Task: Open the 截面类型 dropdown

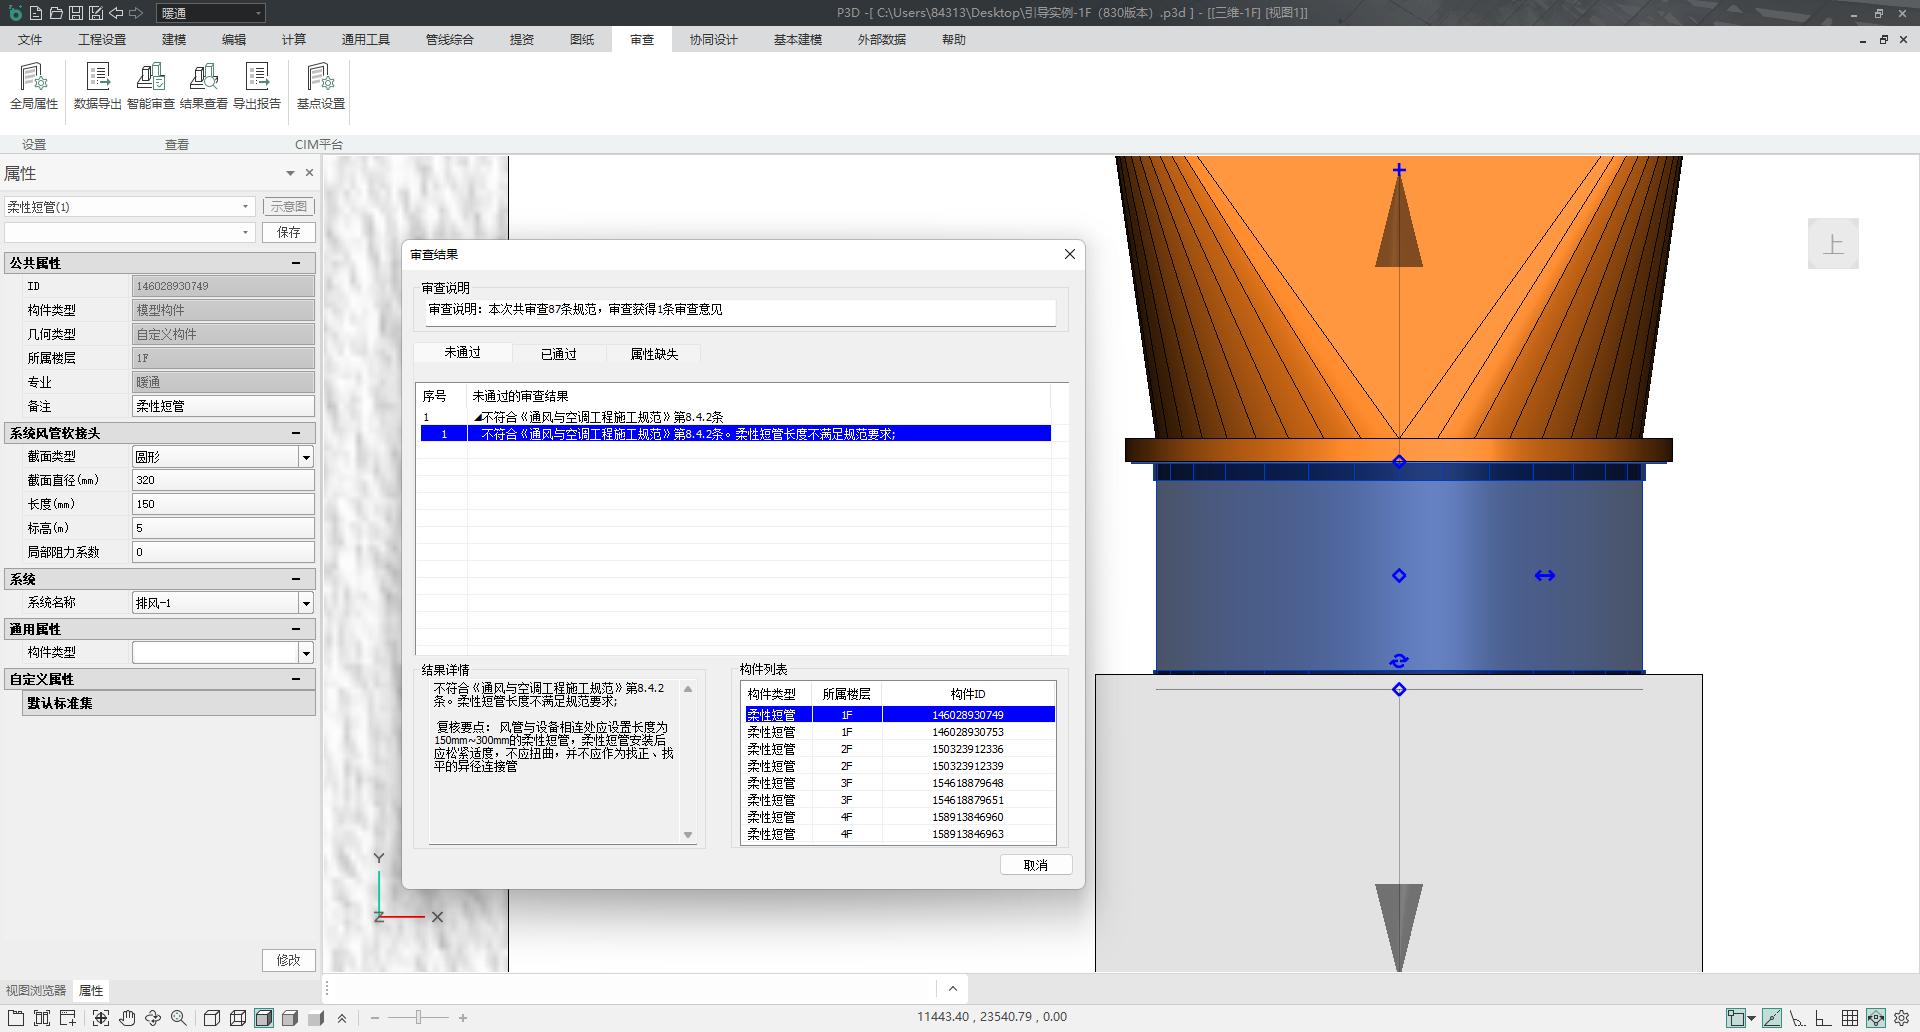Action: pyautogui.click(x=306, y=457)
